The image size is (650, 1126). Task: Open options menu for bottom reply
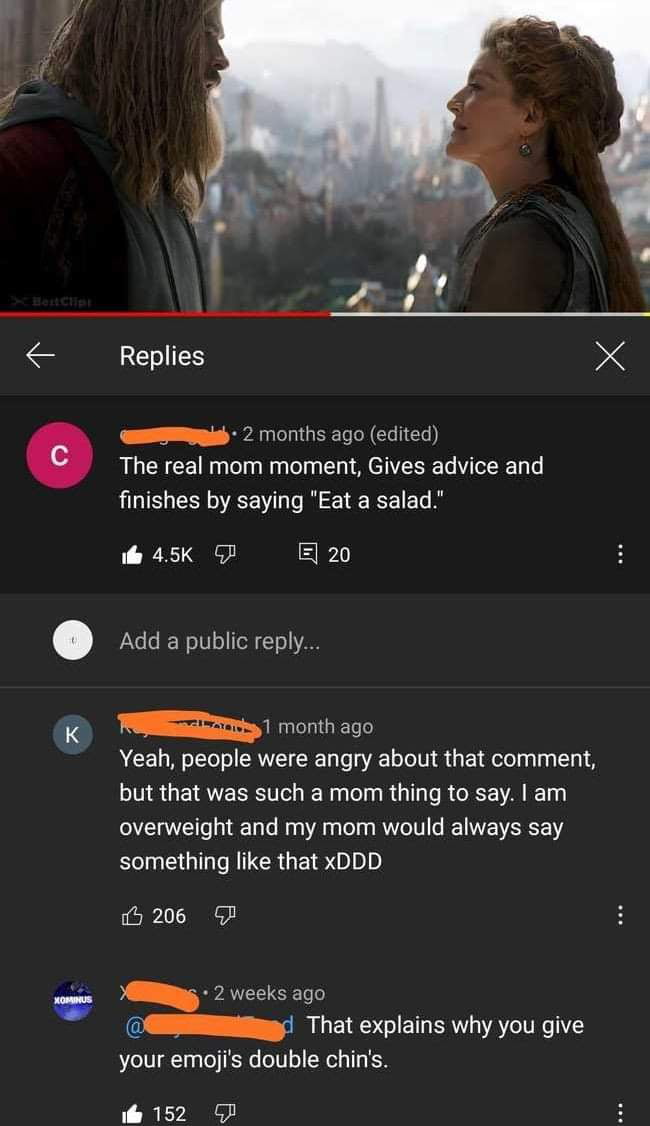(621, 1114)
